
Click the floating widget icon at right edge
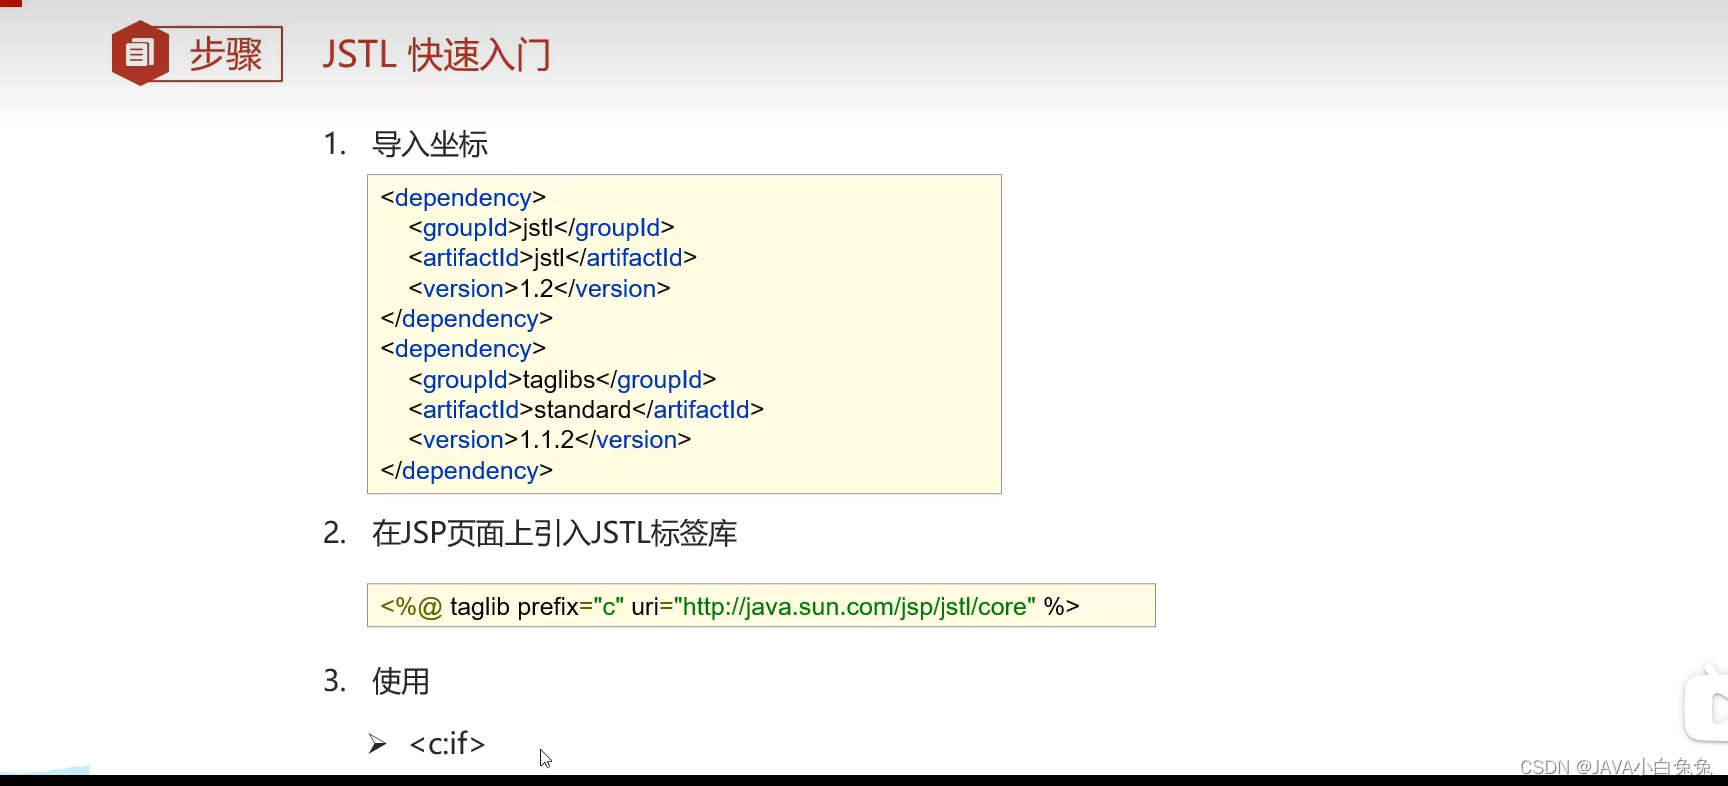click(x=1707, y=706)
